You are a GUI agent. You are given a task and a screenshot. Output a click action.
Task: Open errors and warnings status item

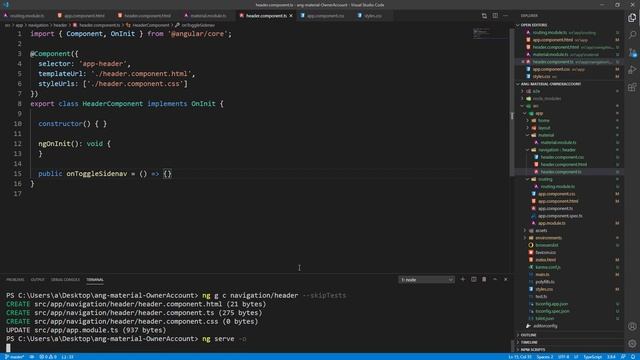tap(48, 357)
